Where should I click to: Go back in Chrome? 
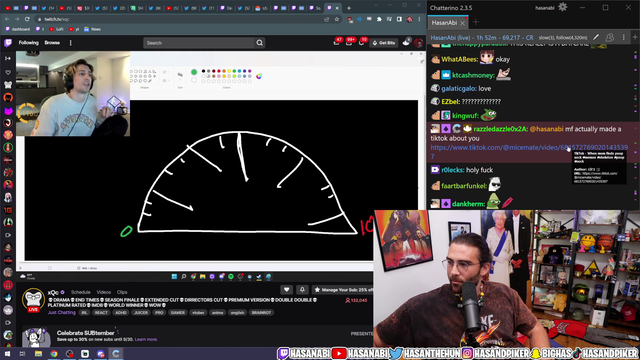pyautogui.click(x=7, y=19)
